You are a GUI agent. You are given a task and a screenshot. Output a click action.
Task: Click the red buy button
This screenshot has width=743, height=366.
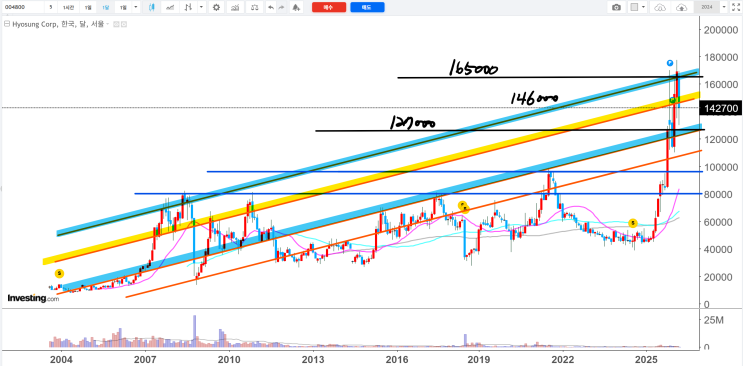pyautogui.click(x=329, y=7)
